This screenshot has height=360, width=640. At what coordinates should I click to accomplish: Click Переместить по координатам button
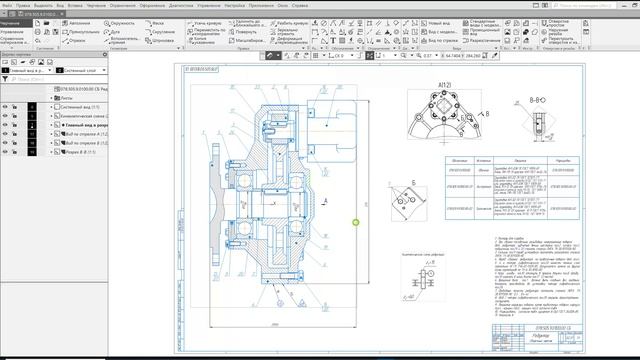(206, 32)
